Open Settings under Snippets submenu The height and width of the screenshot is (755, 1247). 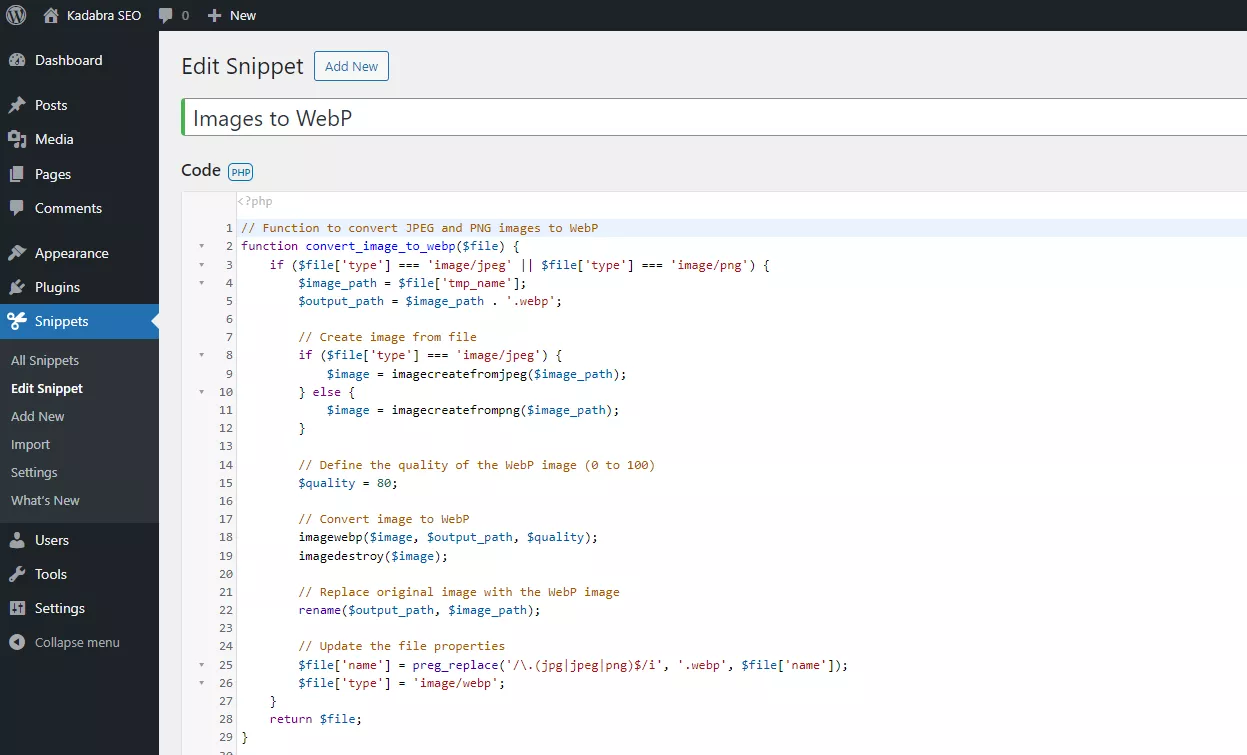34,472
